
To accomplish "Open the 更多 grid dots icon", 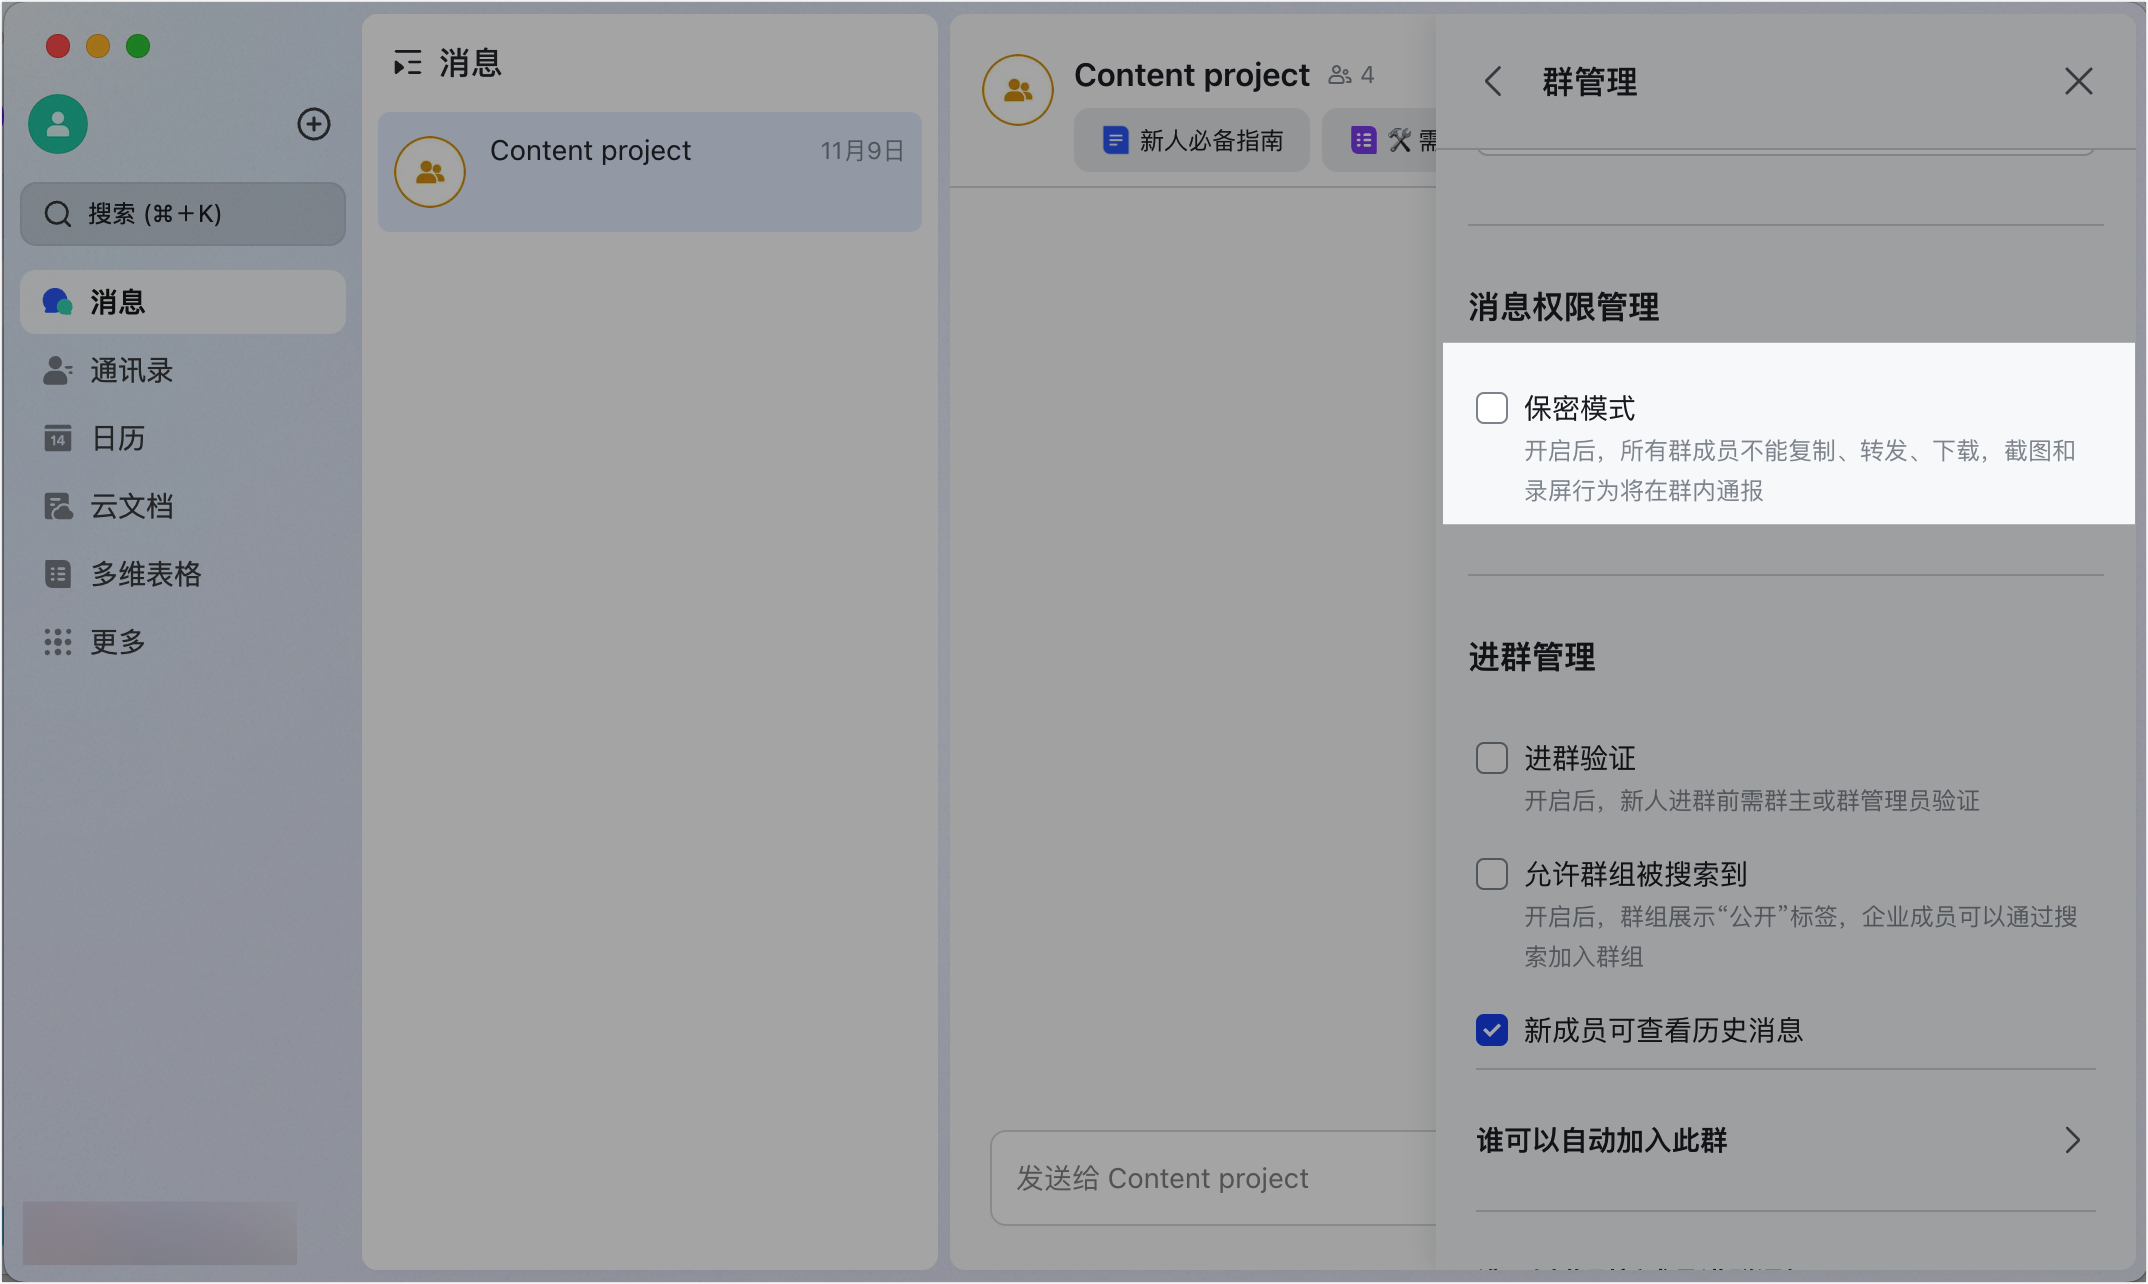I will pyautogui.click(x=58, y=642).
